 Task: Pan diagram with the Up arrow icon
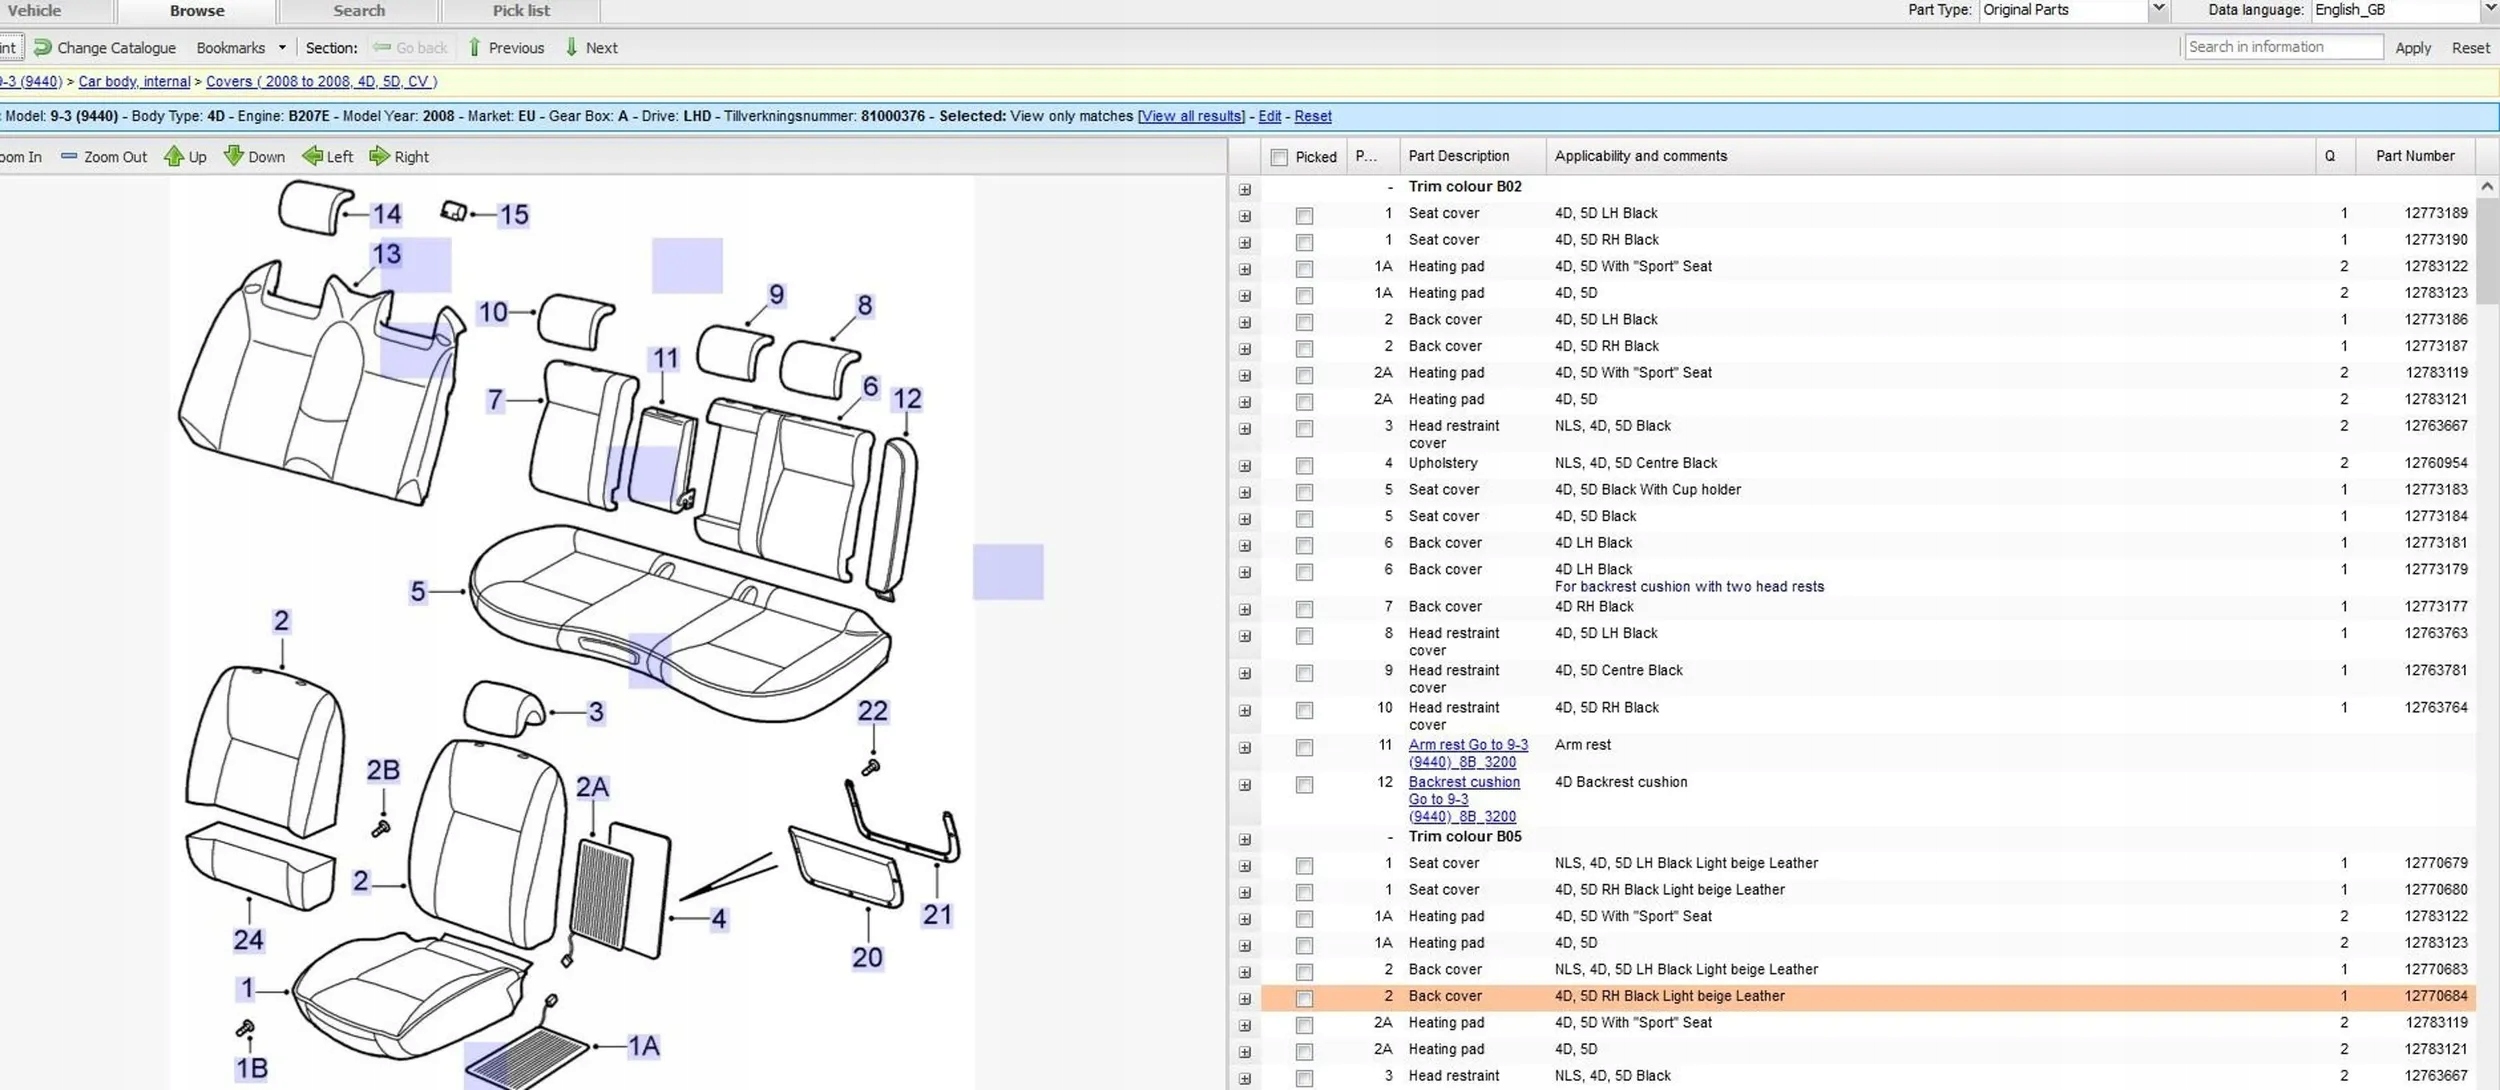click(x=174, y=156)
